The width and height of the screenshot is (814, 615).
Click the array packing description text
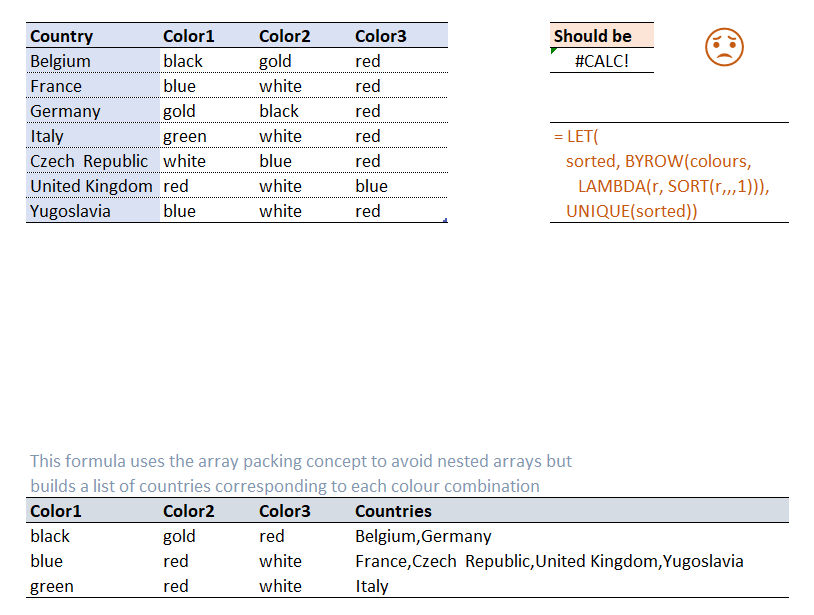(300, 474)
